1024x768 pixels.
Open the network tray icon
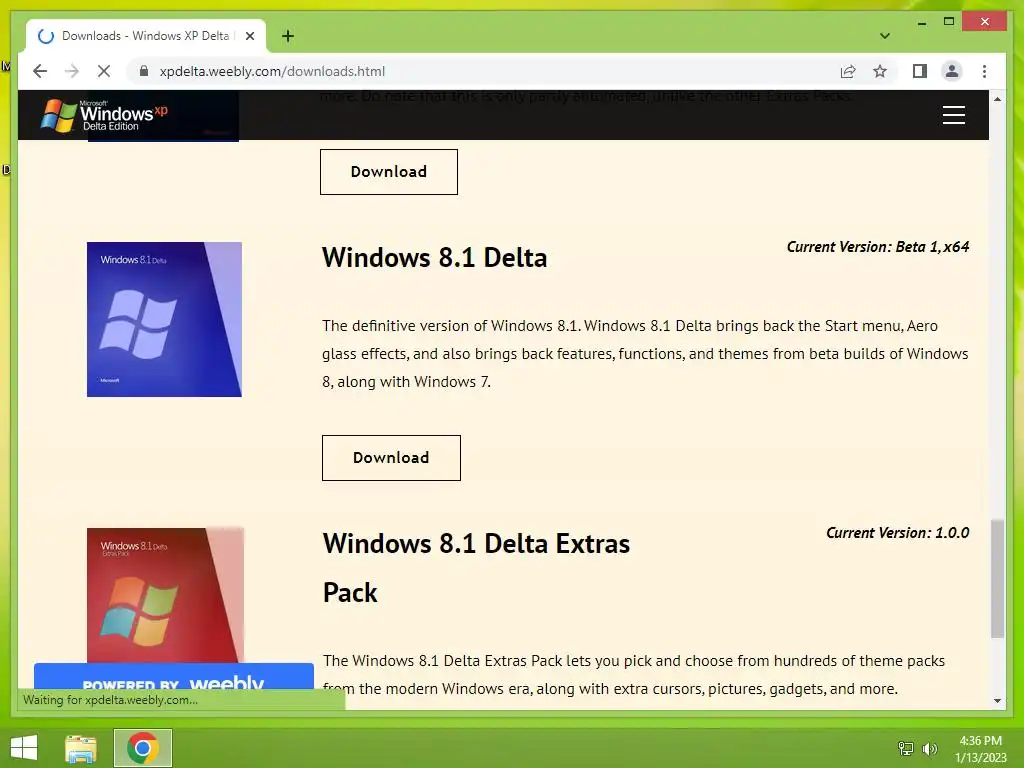click(x=906, y=748)
